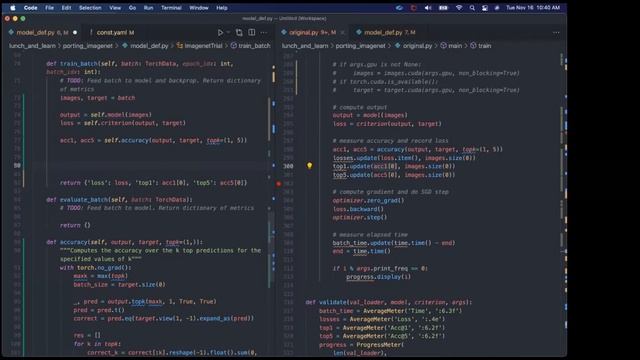Click 'def validate' definition in right editor
Screen dimensions: 640x360
[x=389, y=302]
